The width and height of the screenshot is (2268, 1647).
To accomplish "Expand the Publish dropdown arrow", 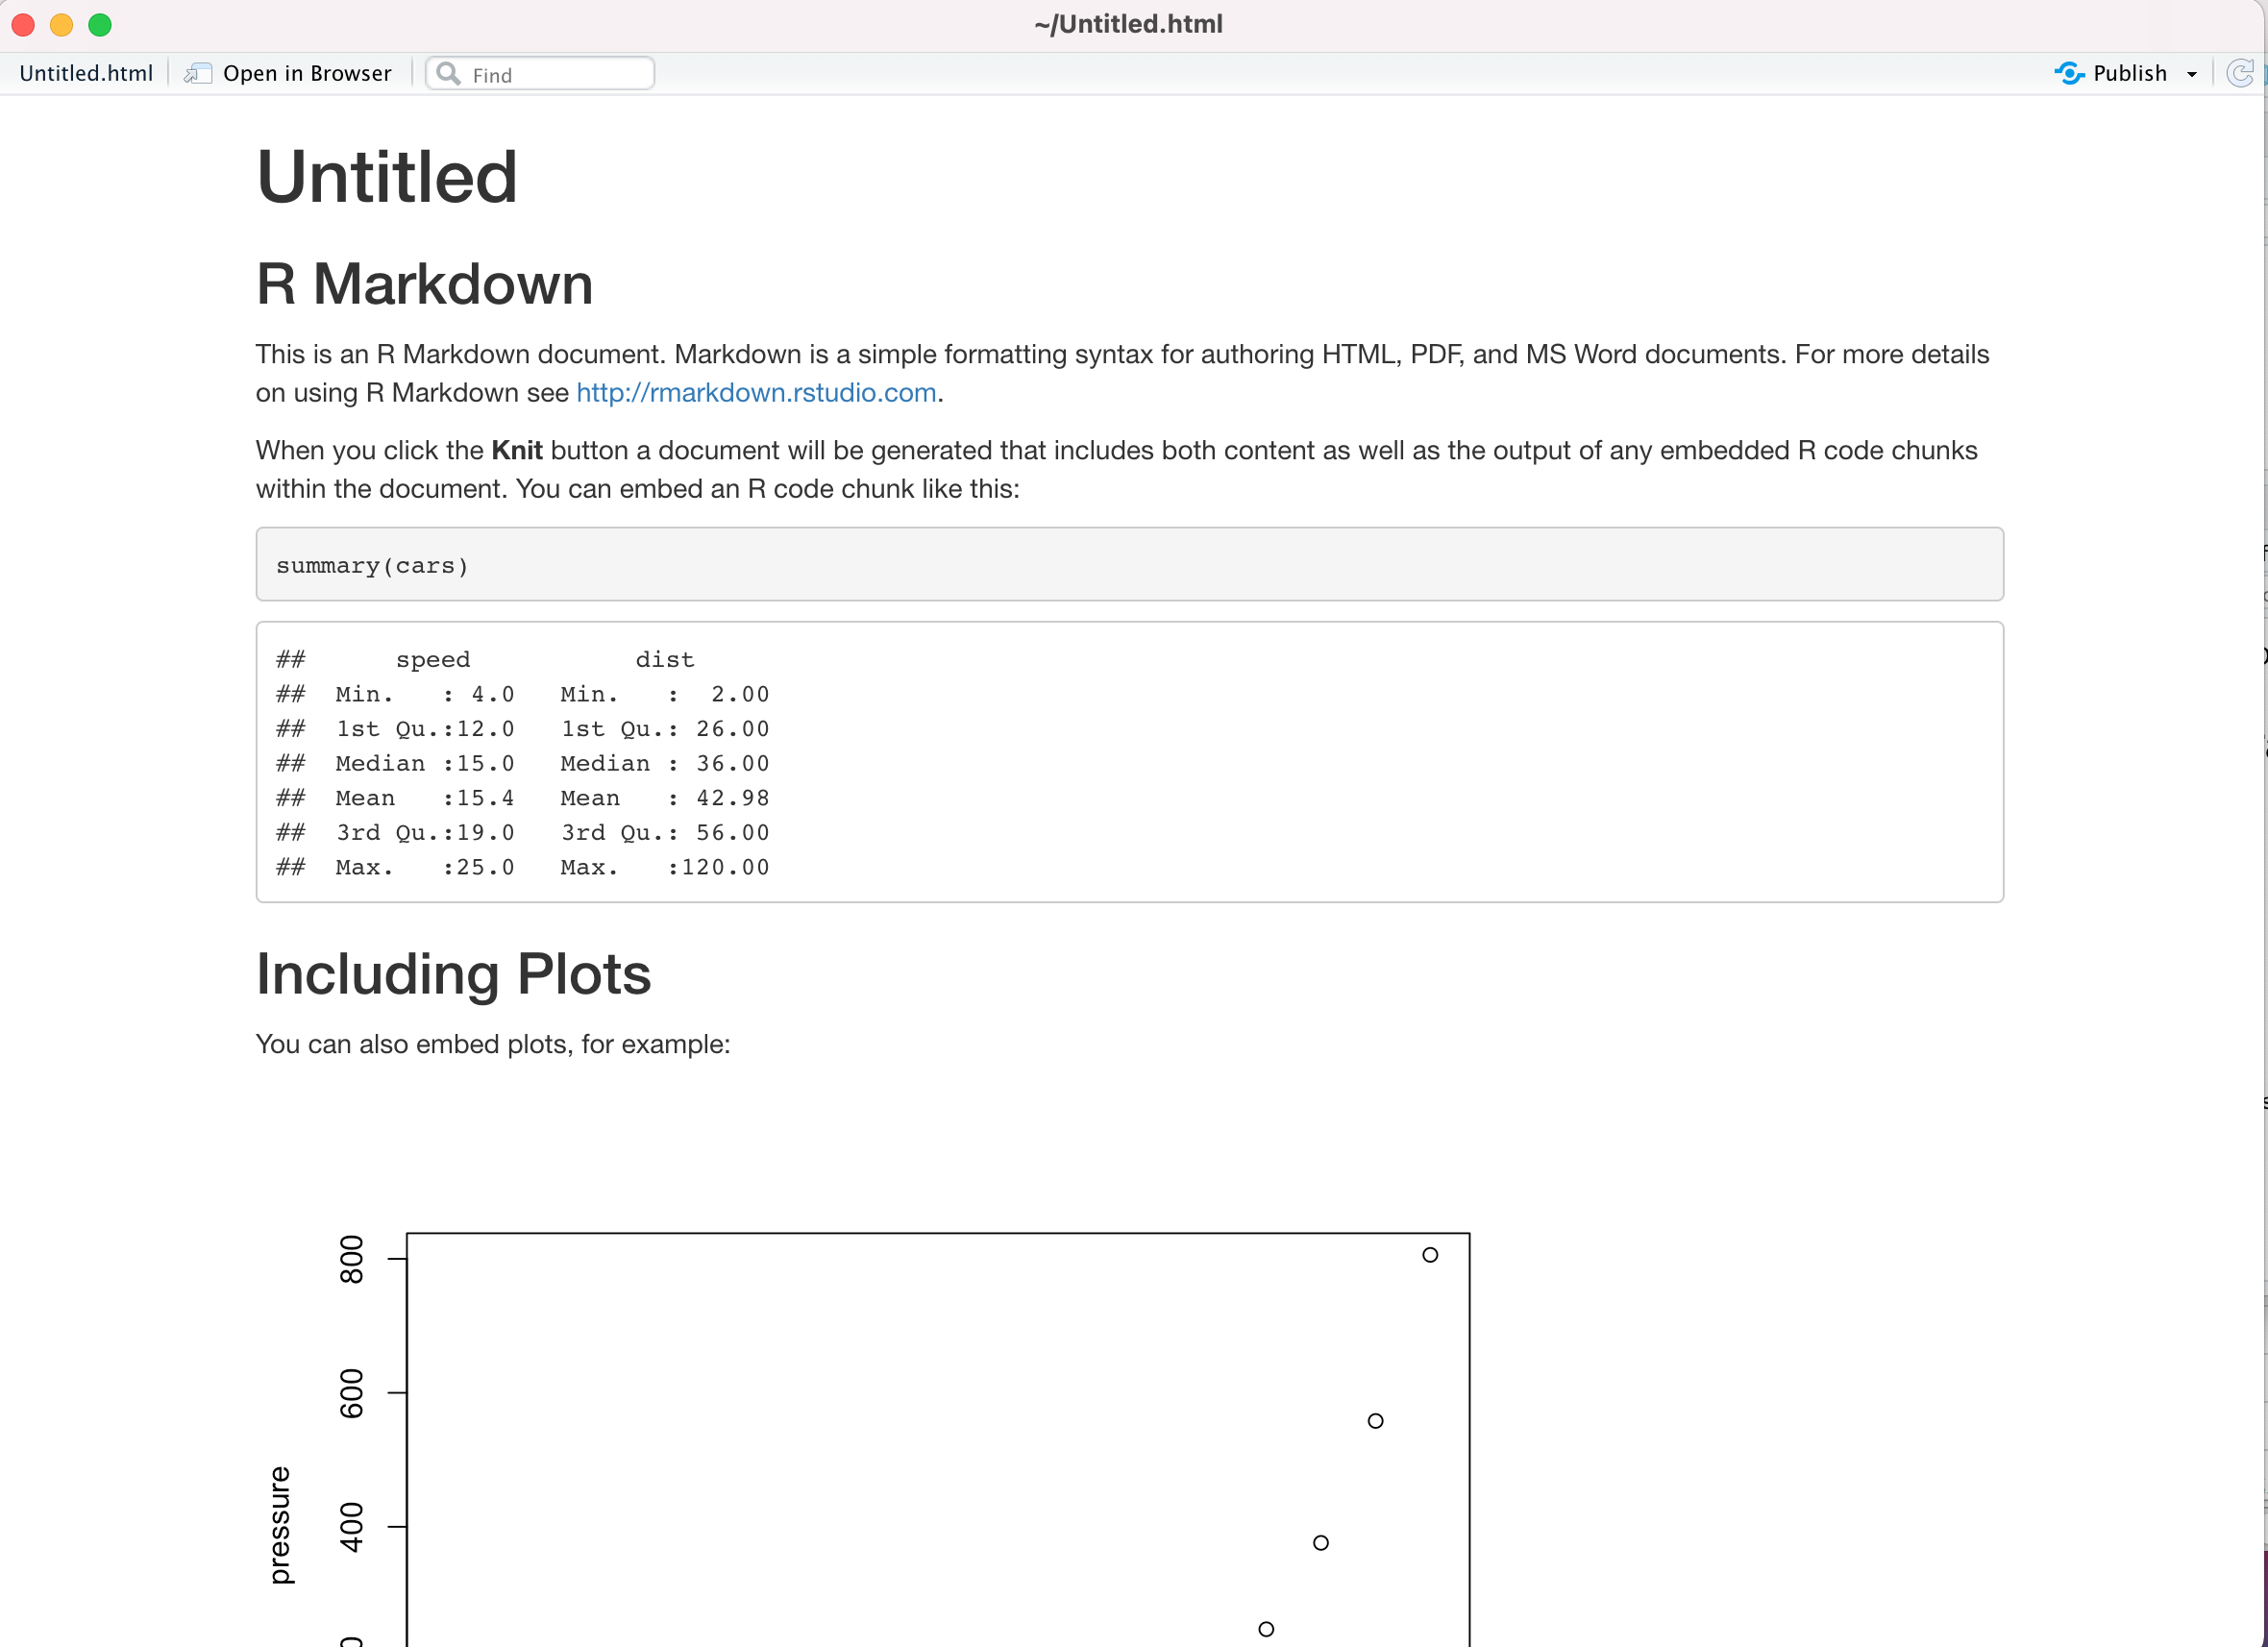I will click(x=2192, y=74).
